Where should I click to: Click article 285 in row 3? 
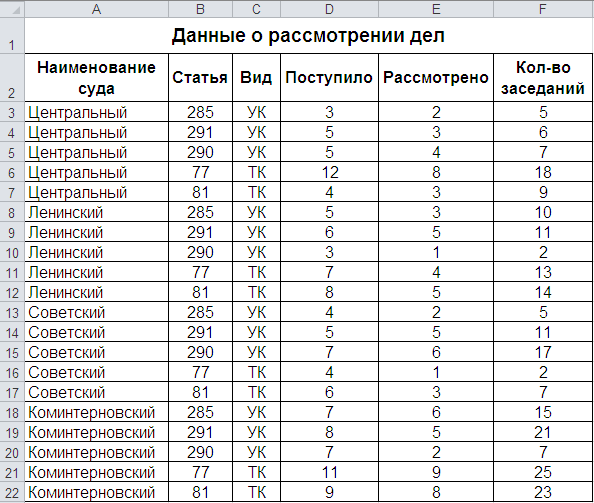pyautogui.click(x=200, y=112)
